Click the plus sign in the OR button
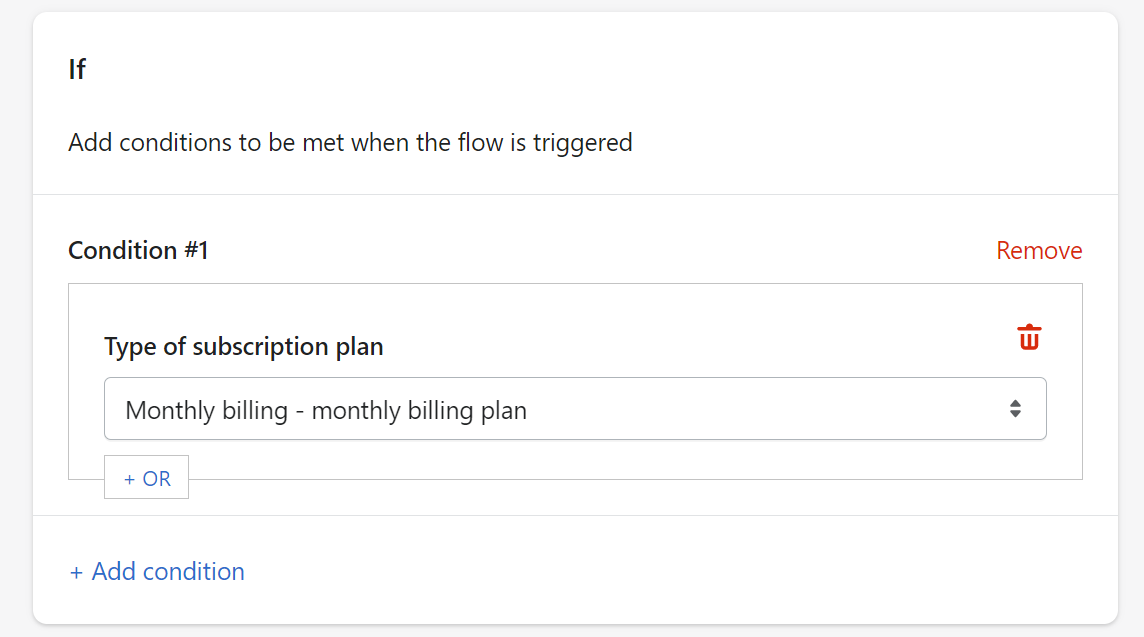Viewport: 1144px width, 637px height. pyautogui.click(x=130, y=479)
